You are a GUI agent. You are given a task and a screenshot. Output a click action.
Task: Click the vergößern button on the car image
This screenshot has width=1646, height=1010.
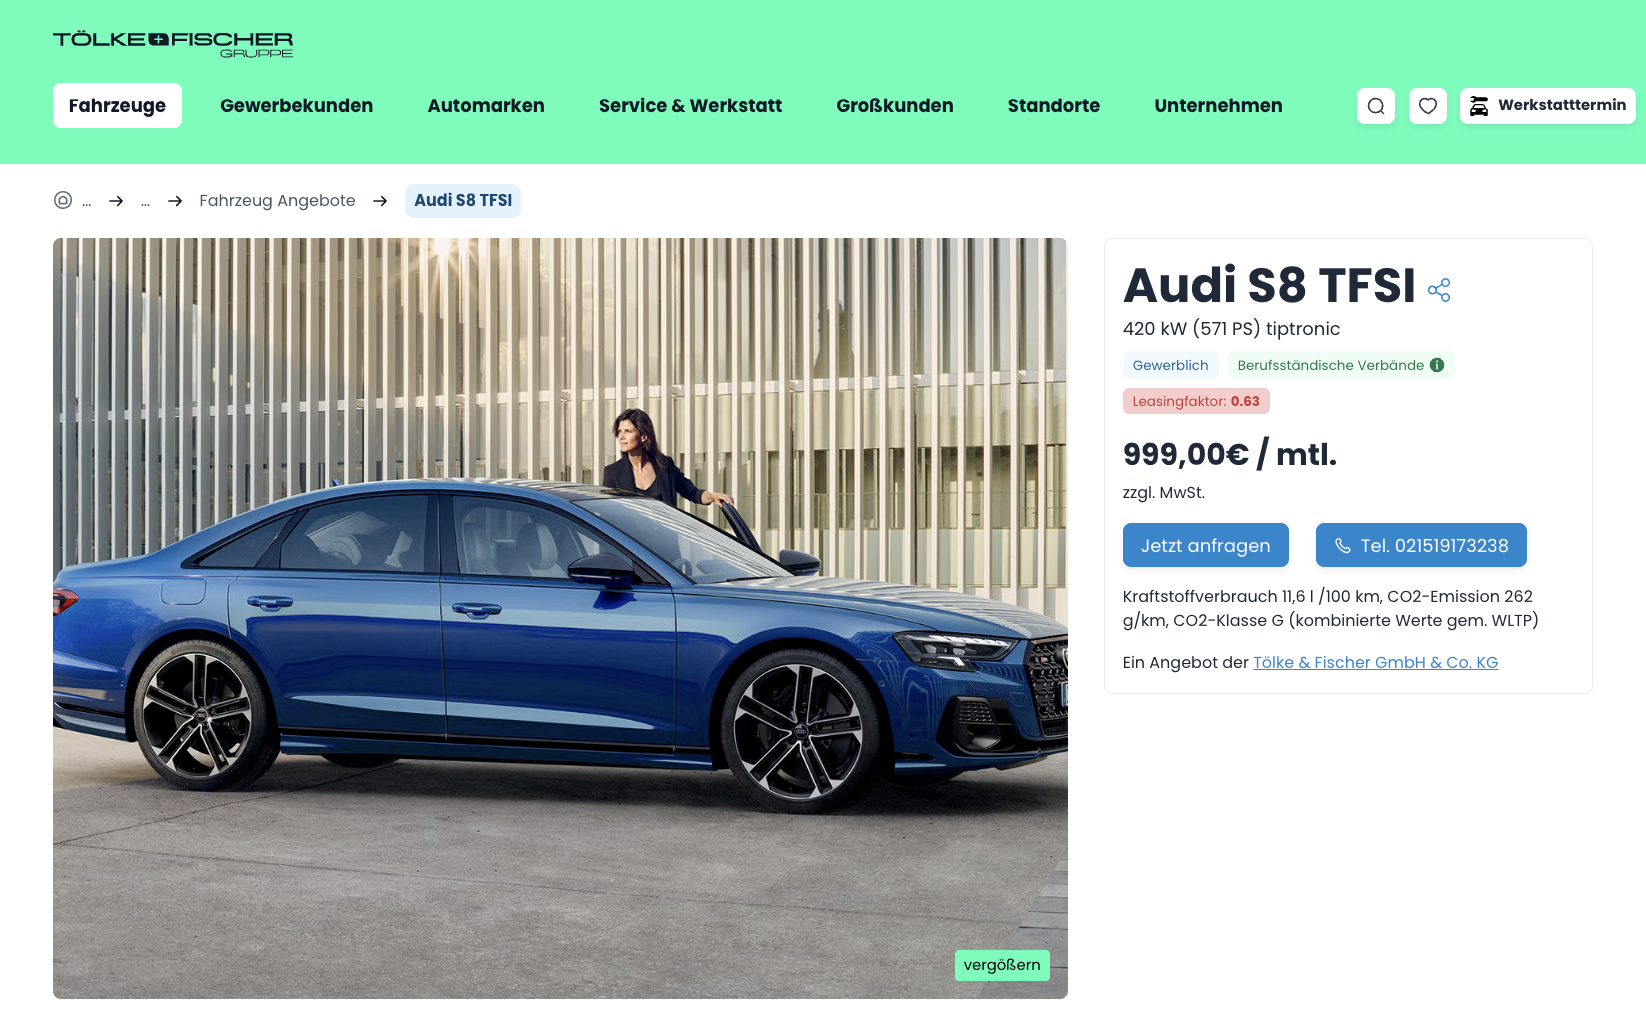tap(1002, 965)
